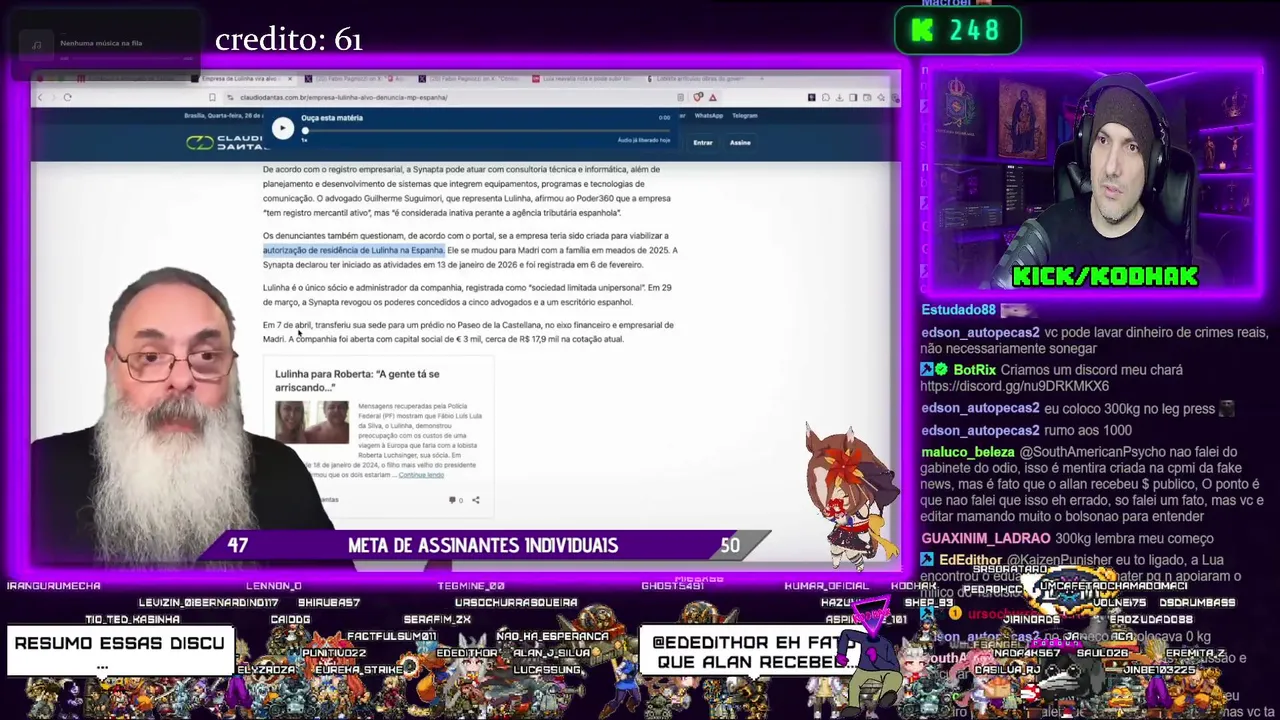Switch to the 'Fabio Pagnozzi en X: Ótimo' tab

click(x=470, y=78)
